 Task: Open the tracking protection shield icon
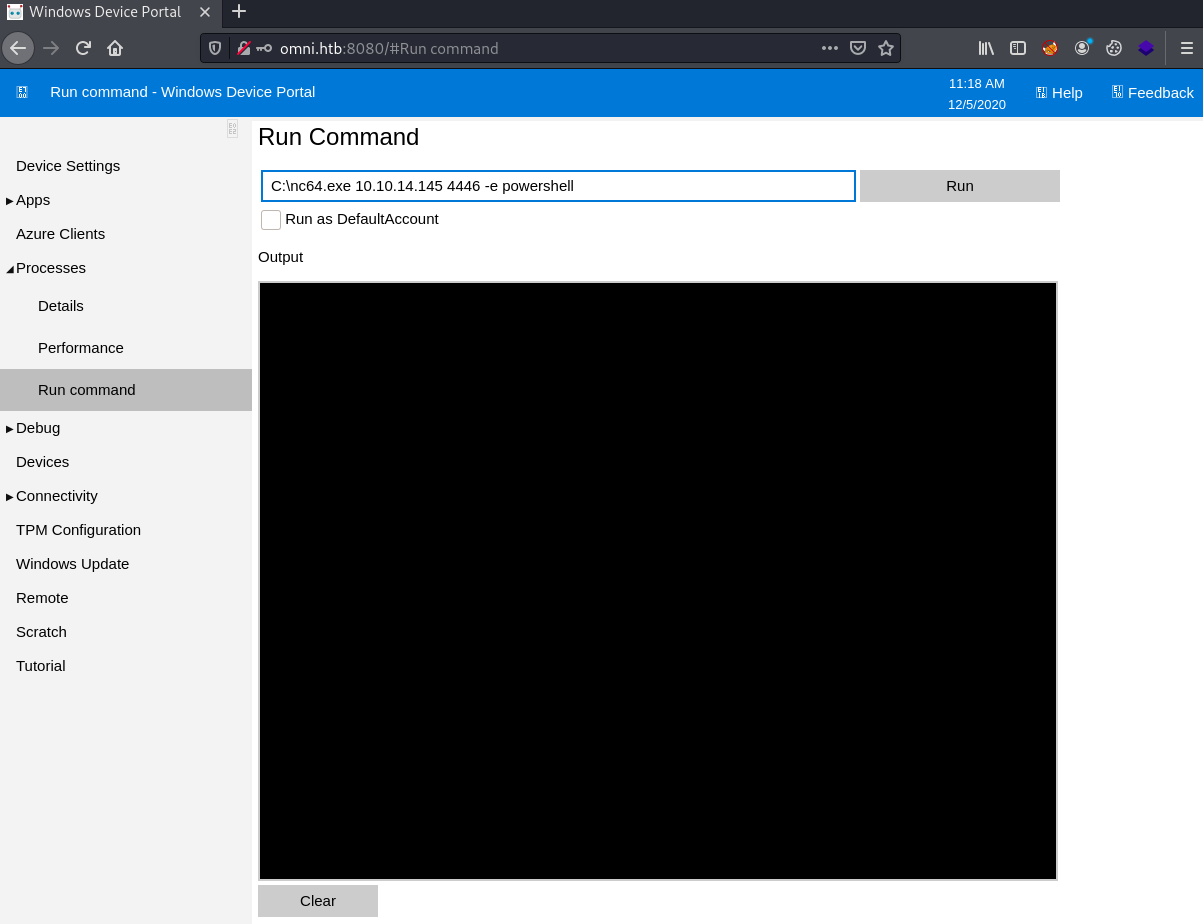tap(214, 47)
